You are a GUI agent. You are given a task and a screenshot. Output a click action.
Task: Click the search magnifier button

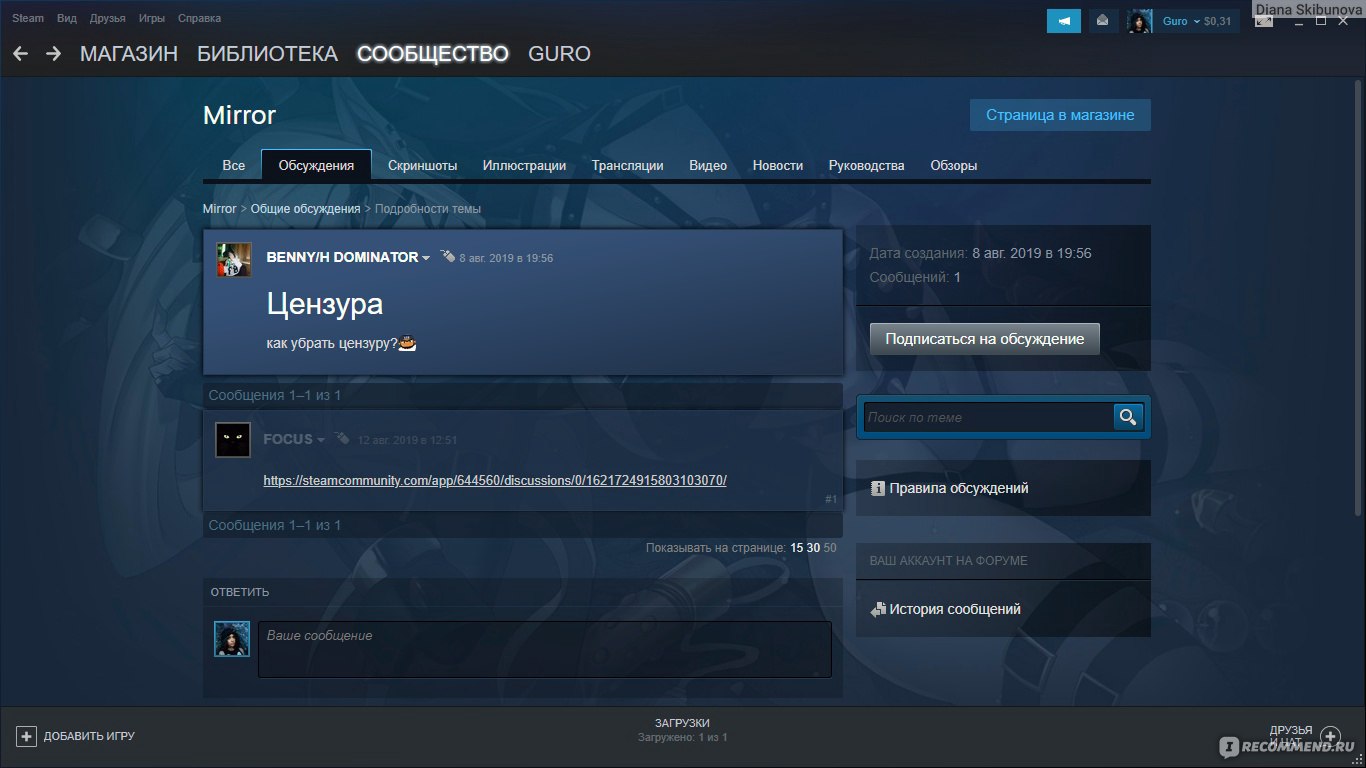(1128, 417)
